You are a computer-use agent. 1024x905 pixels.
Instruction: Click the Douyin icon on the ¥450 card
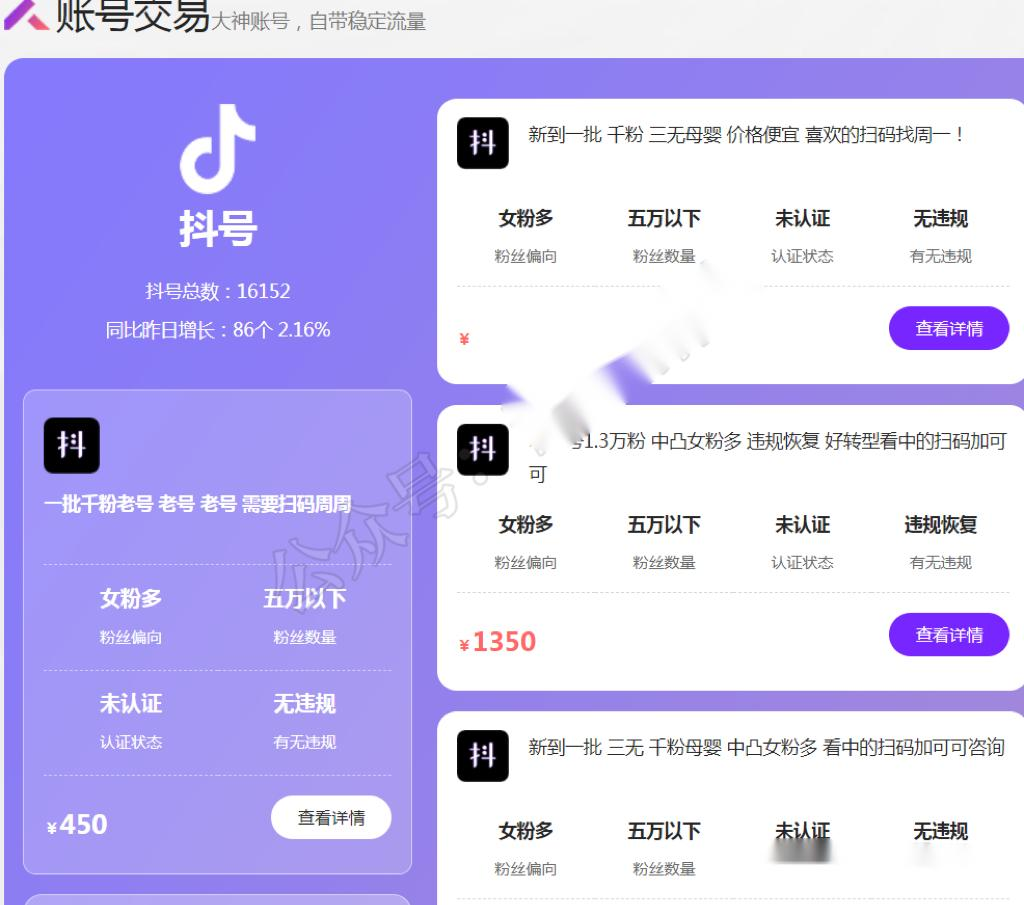click(72, 445)
